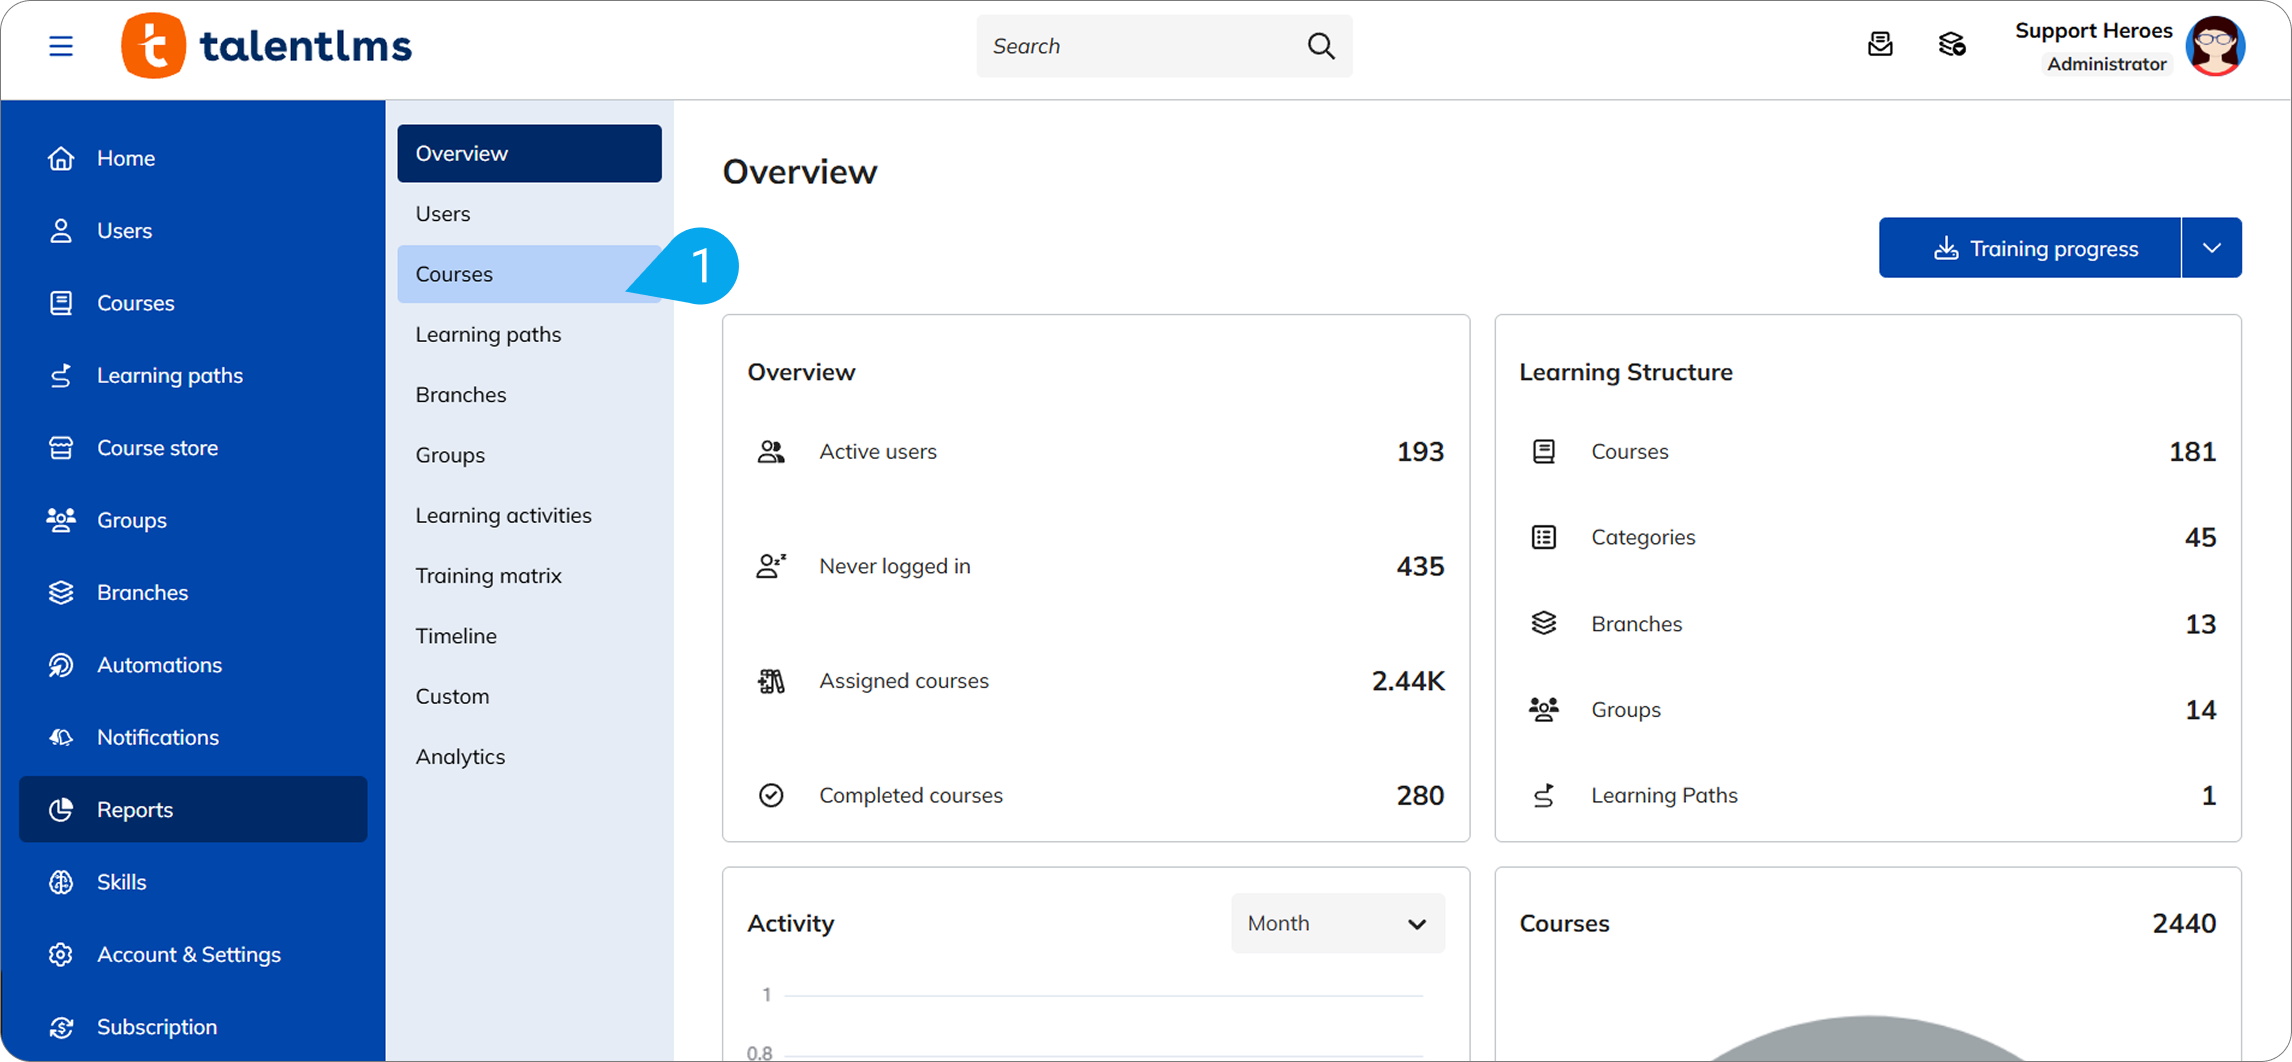Expand the Training progress dropdown arrow
2292x1062 pixels.
tap(2211, 248)
